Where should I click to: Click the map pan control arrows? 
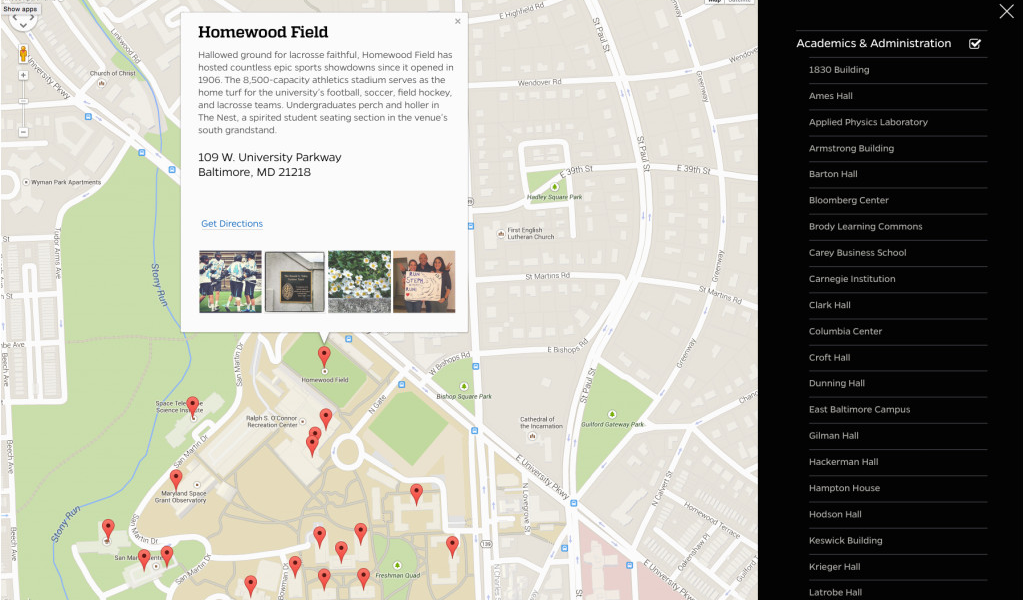tap(23, 21)
